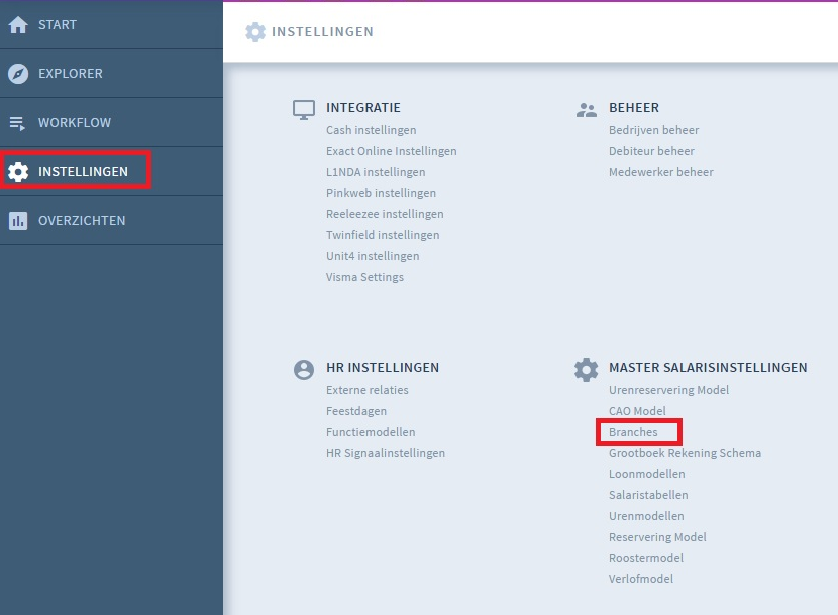Click the compass icon for Explorer
The width and height of the screenshot is (838, 615).
[x=18, y=74]
